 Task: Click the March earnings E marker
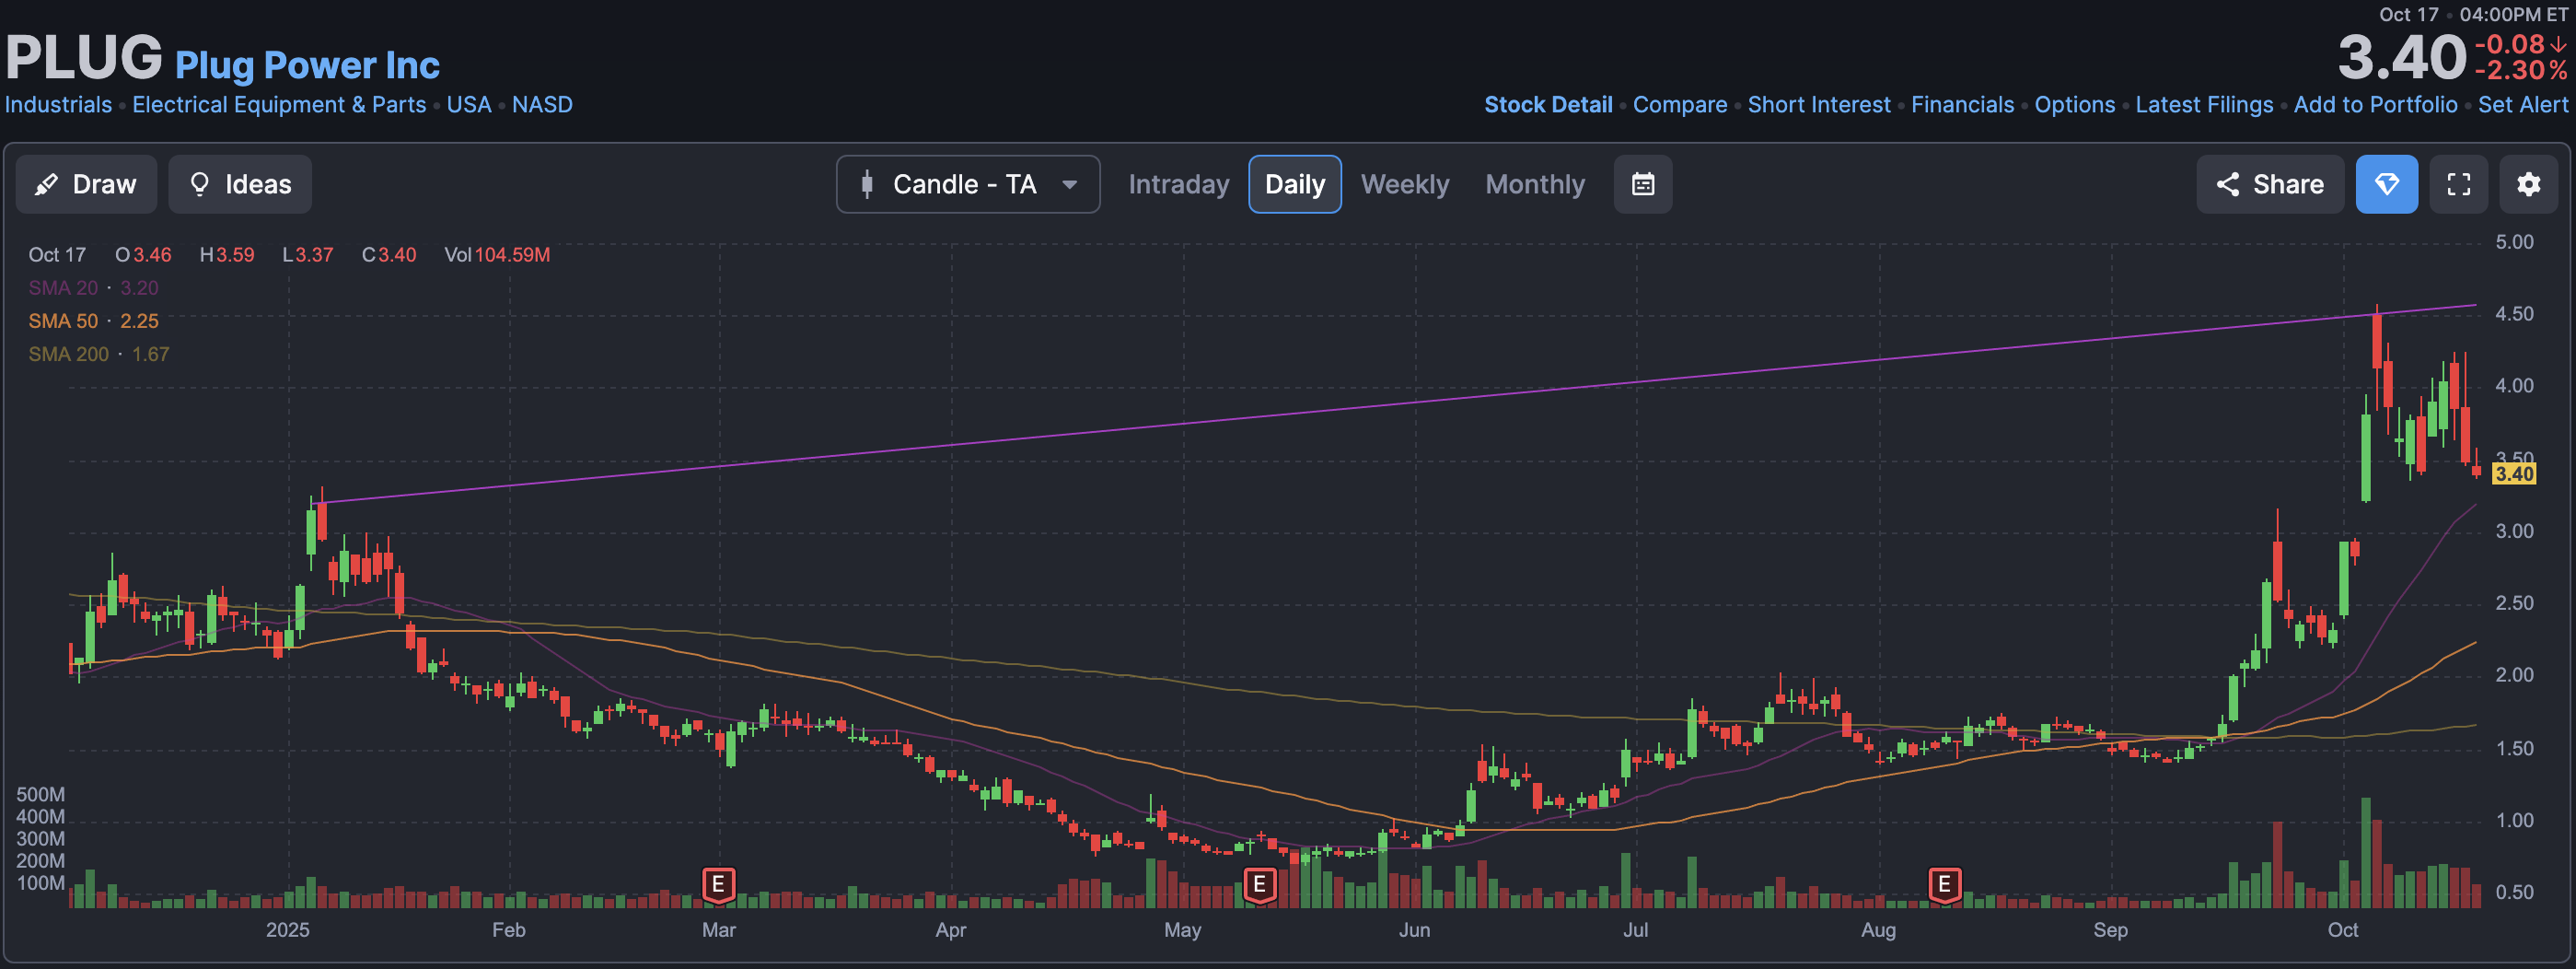tap(718, 884)
